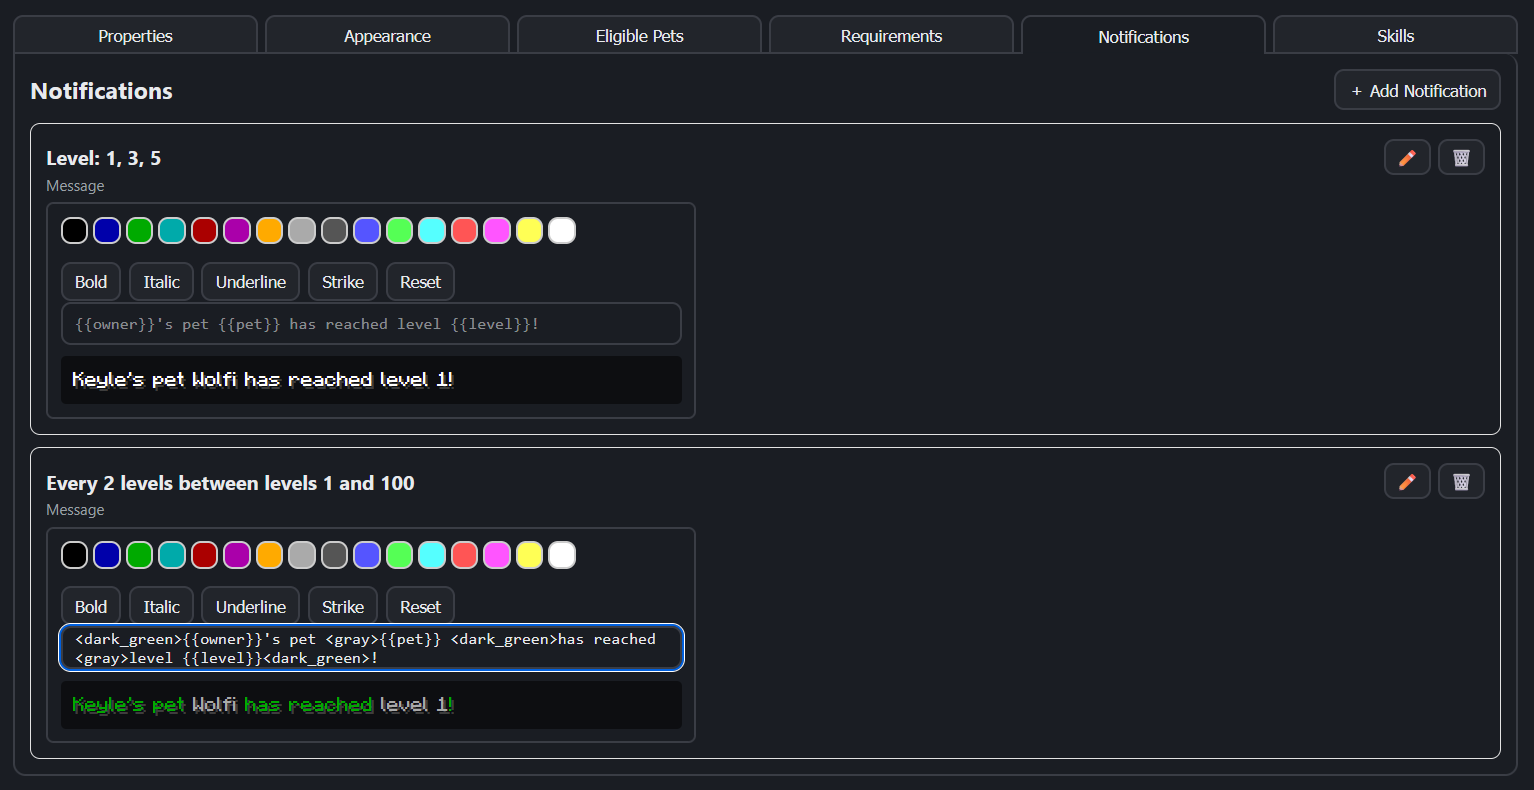Select the white swatch in second notification
1534x790 pixels.
point(562,555)
